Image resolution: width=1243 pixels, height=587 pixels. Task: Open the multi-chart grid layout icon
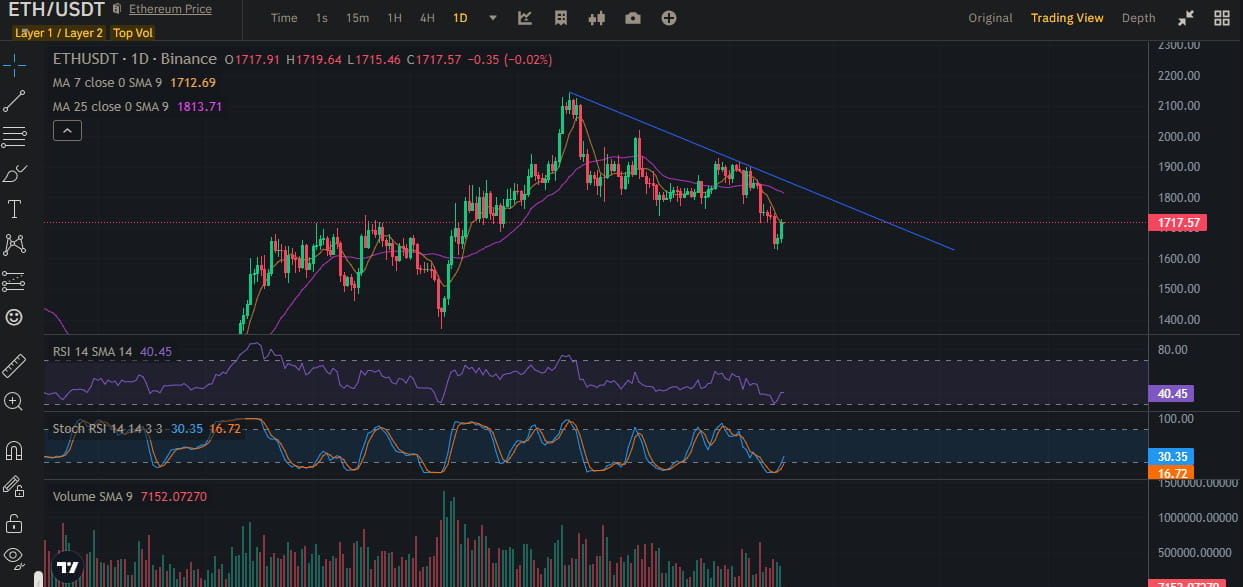[x=1221, y=18]
